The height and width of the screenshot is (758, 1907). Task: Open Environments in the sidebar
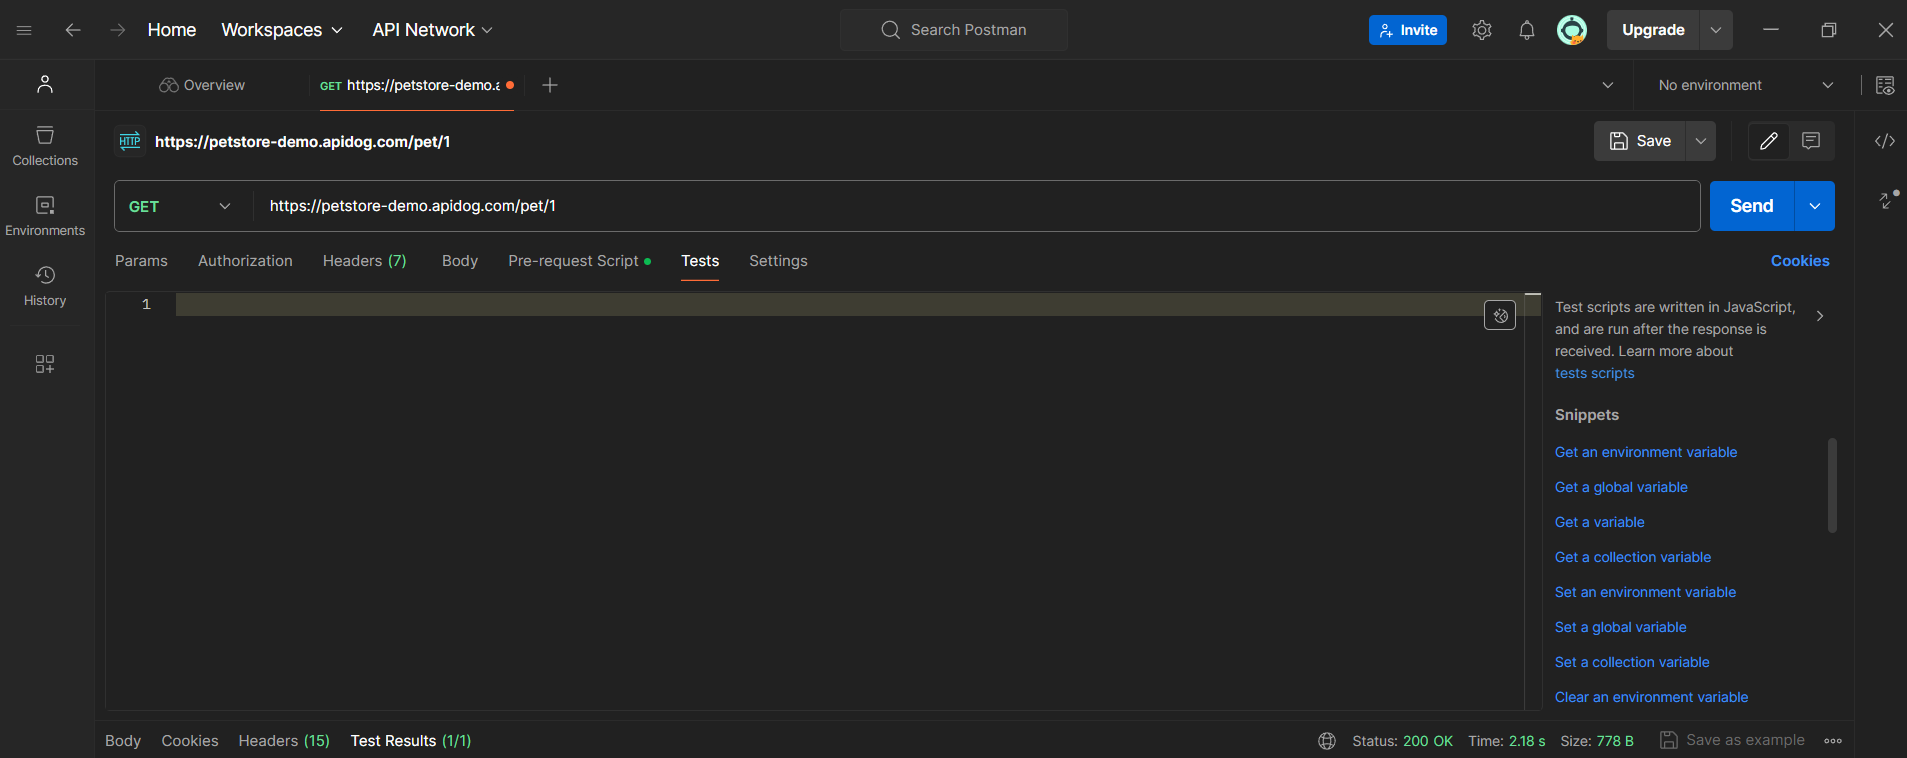point(45,216)
